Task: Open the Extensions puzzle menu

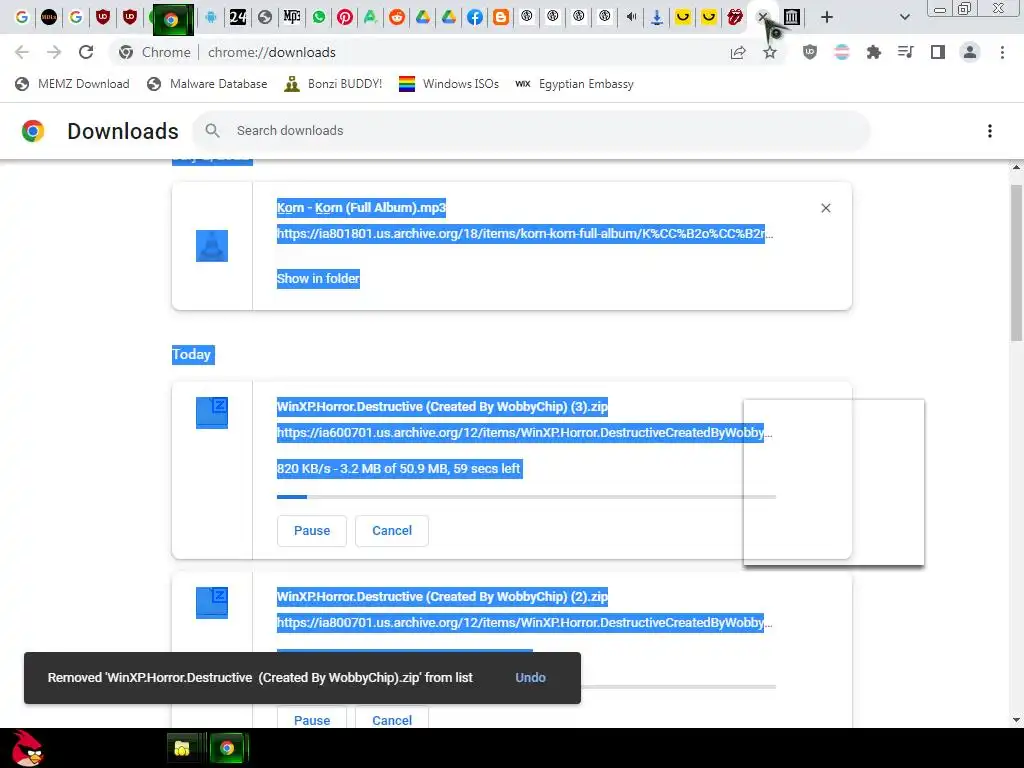Action: [874, 52]
